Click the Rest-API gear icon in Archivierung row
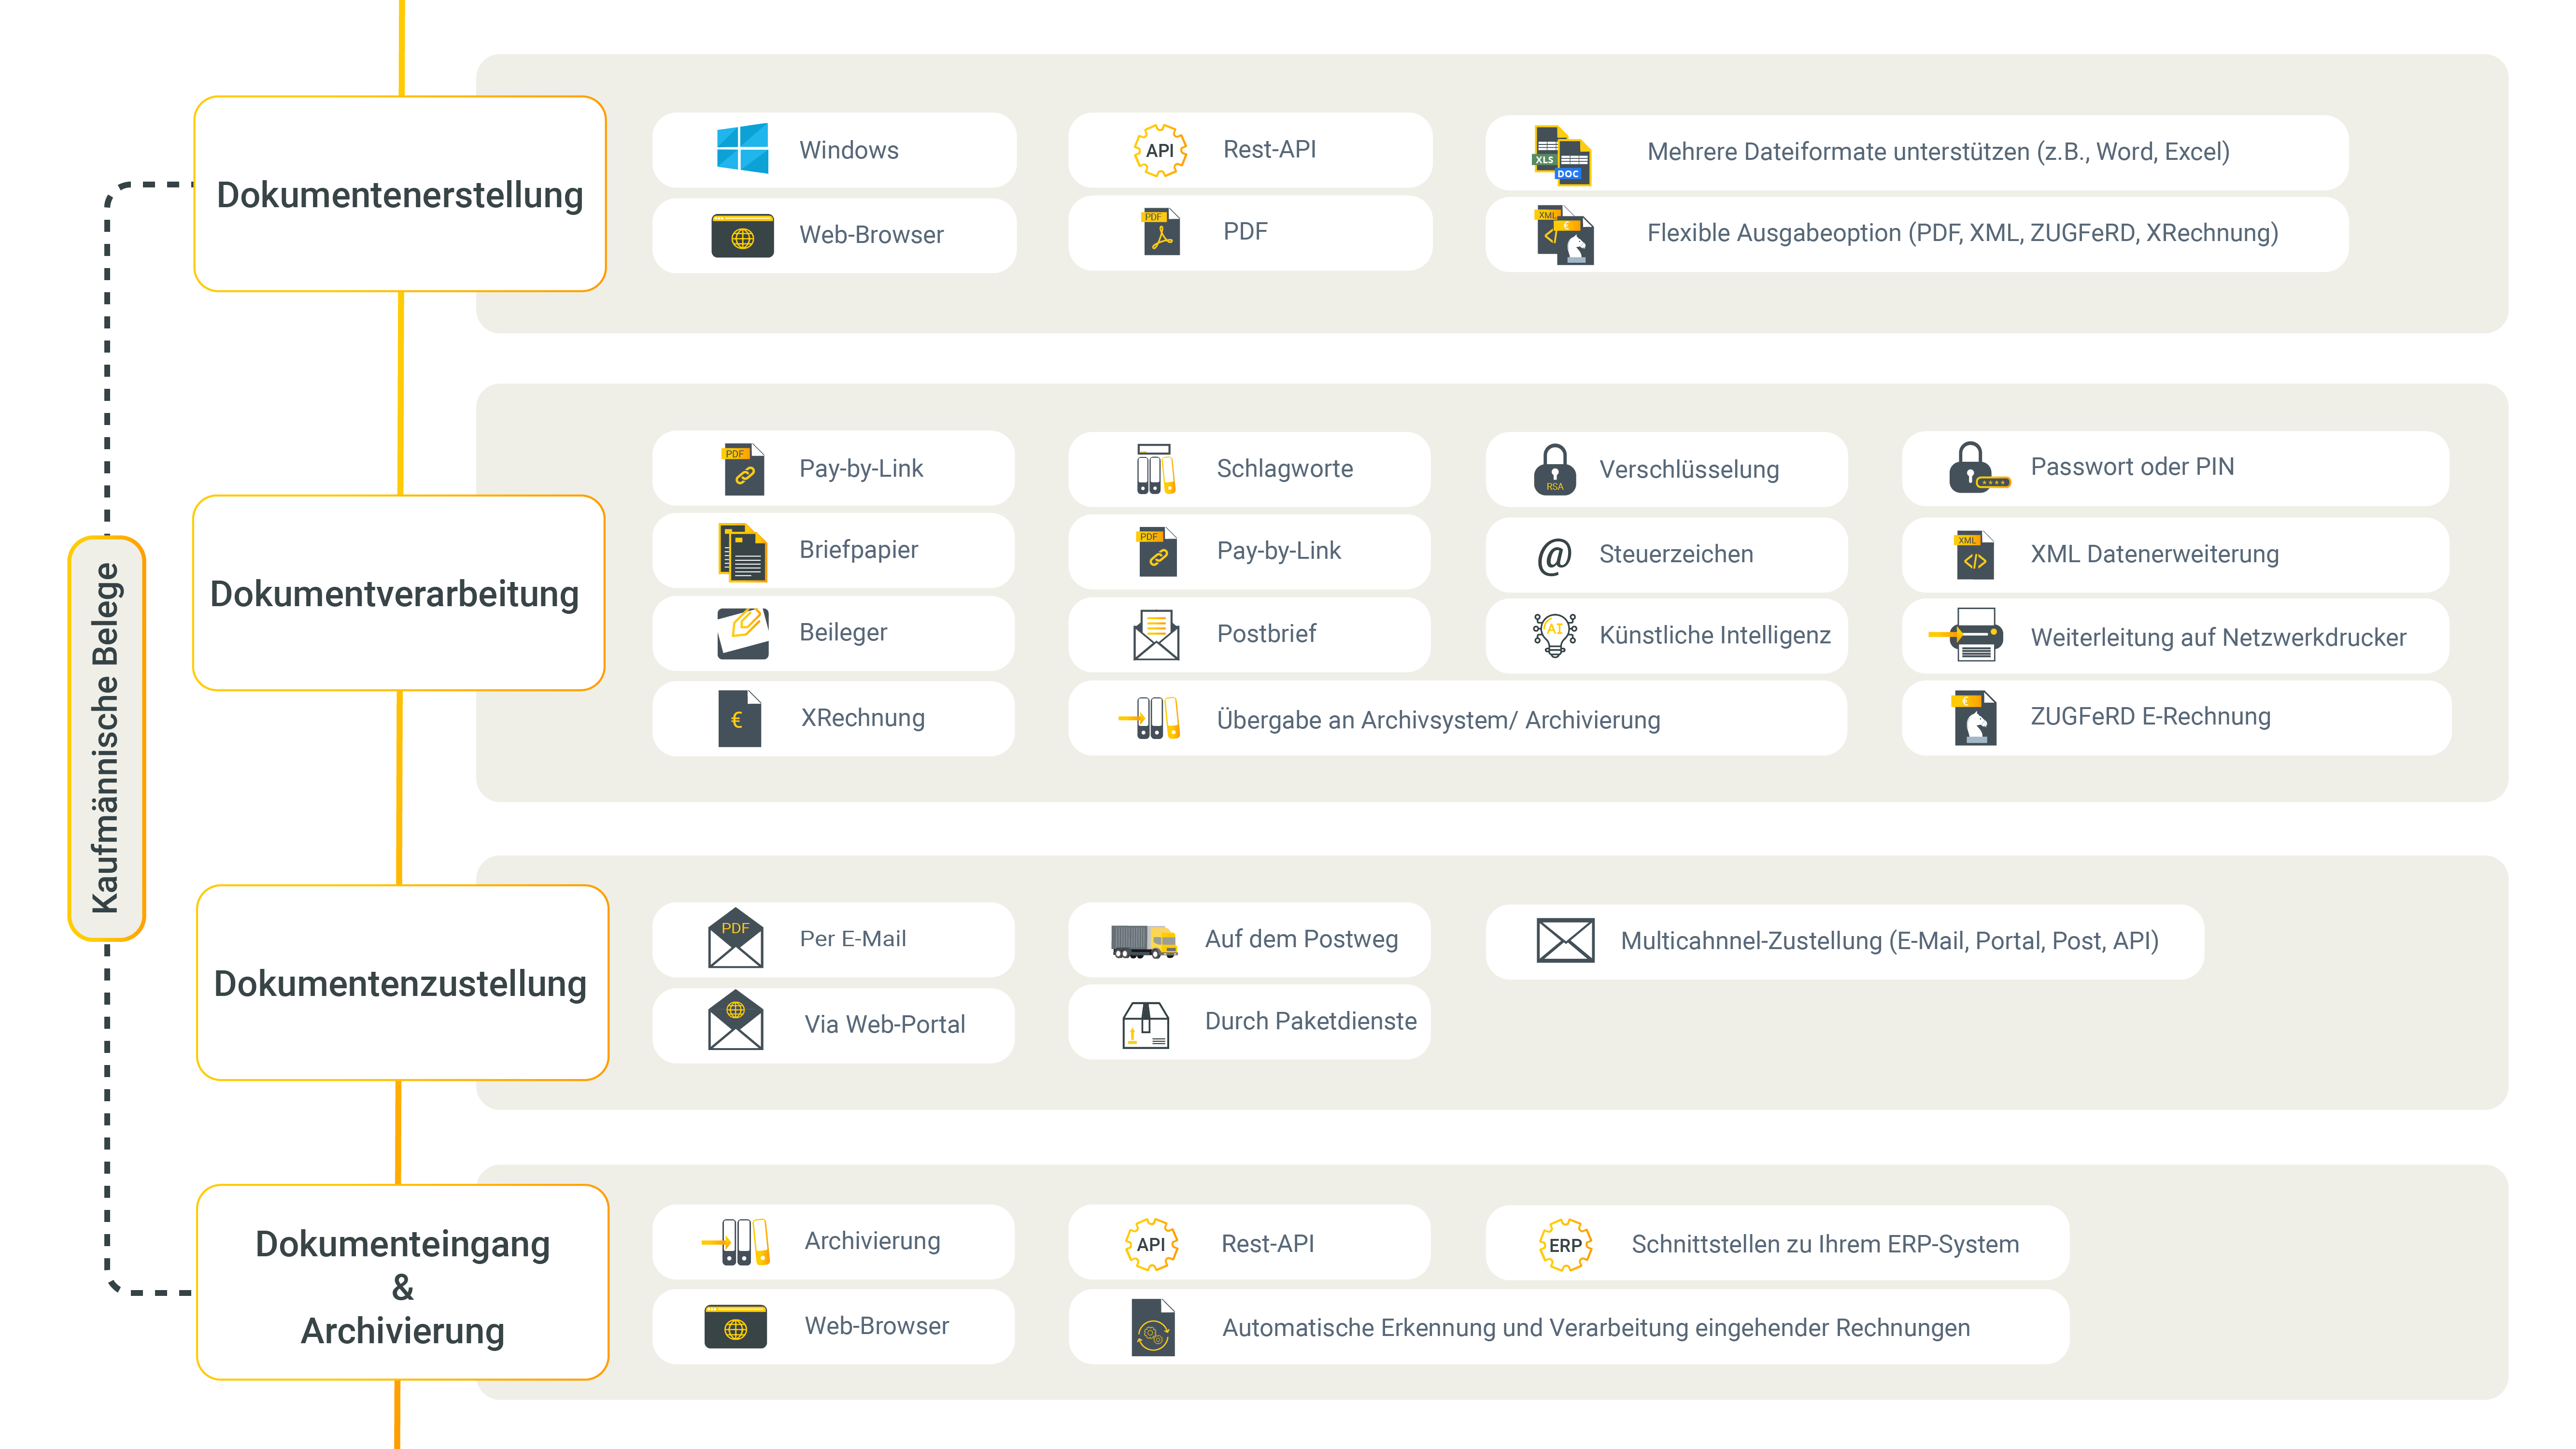The image size is (2576, 1449). [1151, 1245]
